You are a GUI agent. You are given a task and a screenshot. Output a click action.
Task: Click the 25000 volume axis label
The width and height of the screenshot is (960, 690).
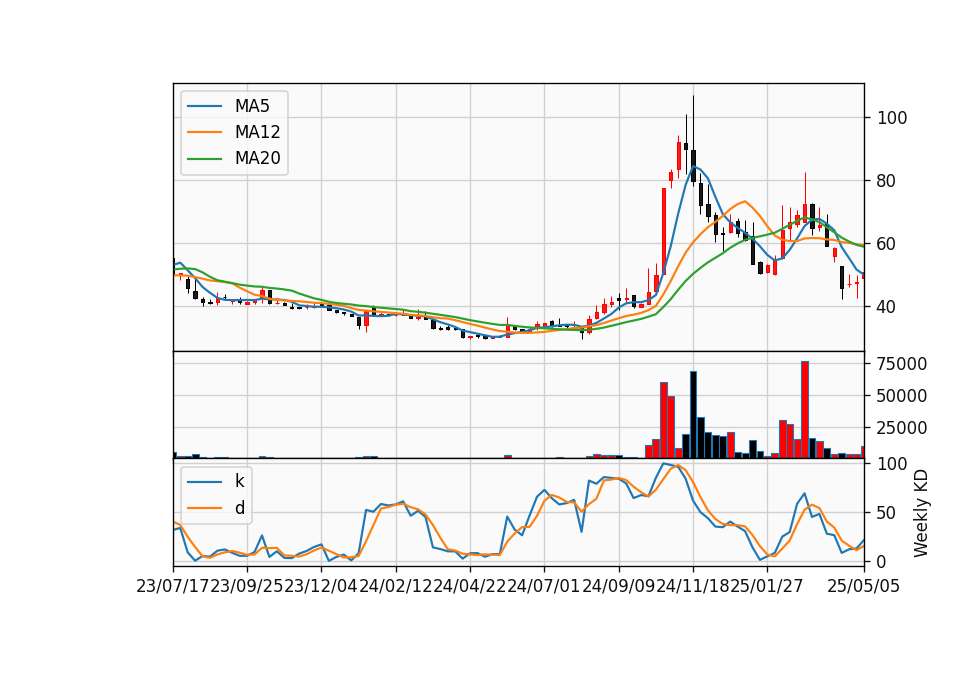tap(902, 428)
